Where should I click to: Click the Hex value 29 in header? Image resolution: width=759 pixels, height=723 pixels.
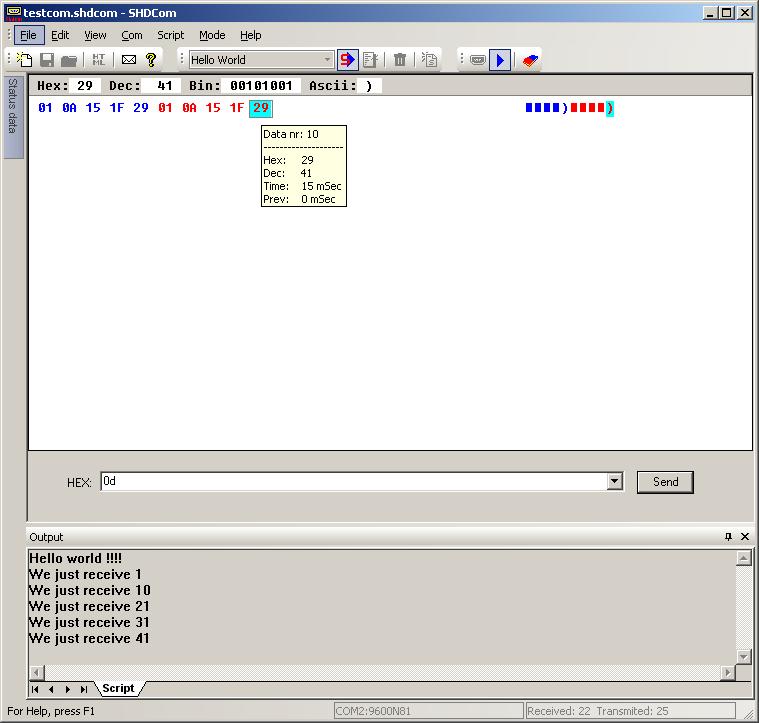click(x=85, y=86)
